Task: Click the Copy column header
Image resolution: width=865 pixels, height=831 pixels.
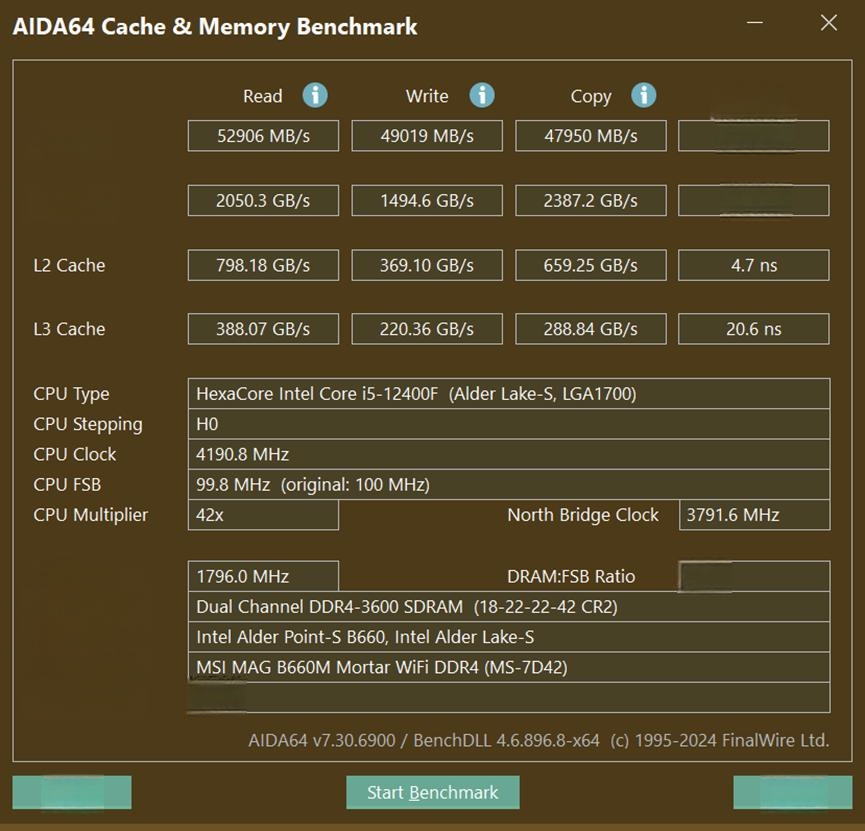Action: pyautogui.click(x=591, y=97)
